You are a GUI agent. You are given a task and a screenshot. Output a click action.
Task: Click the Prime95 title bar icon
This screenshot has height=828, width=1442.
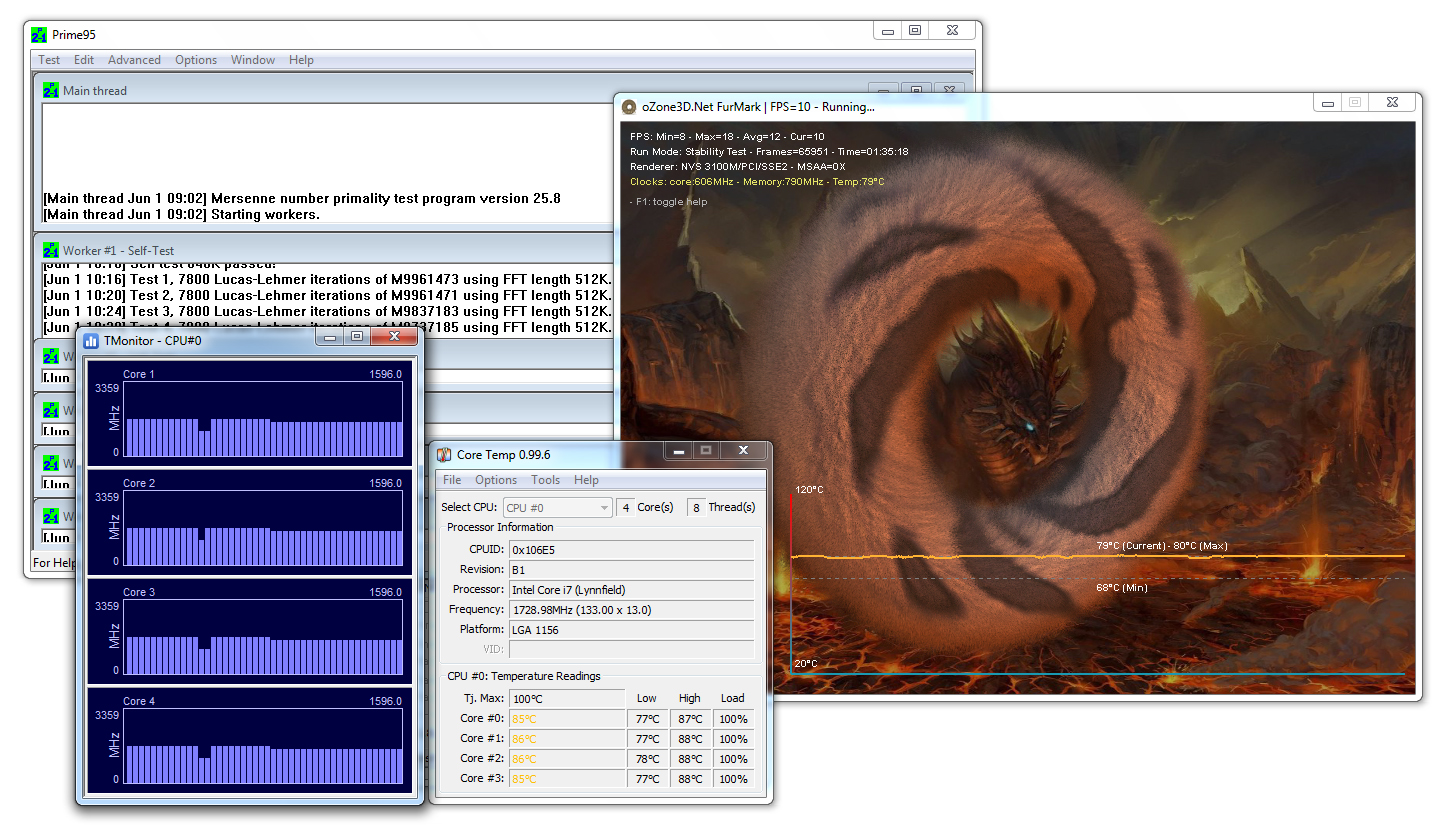click(39, 34)
